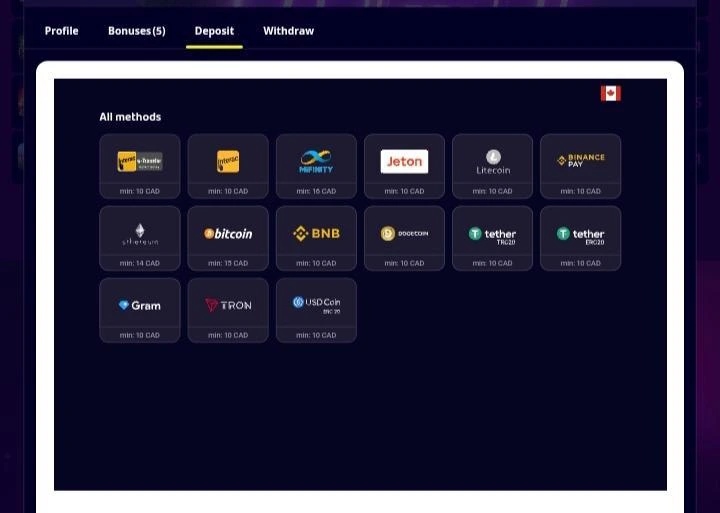720x513 pixels.
Task: Click min amount text under Jeton
Action: pyautogui.click(x=405, y=191)
